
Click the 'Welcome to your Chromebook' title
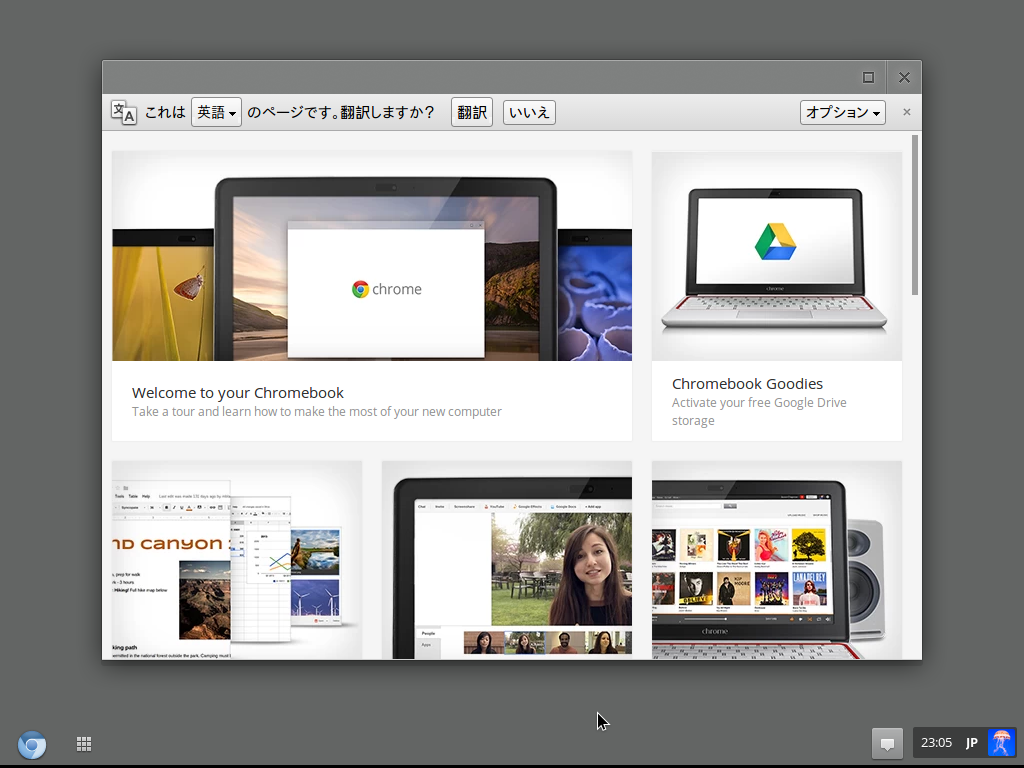pos(238,392)
